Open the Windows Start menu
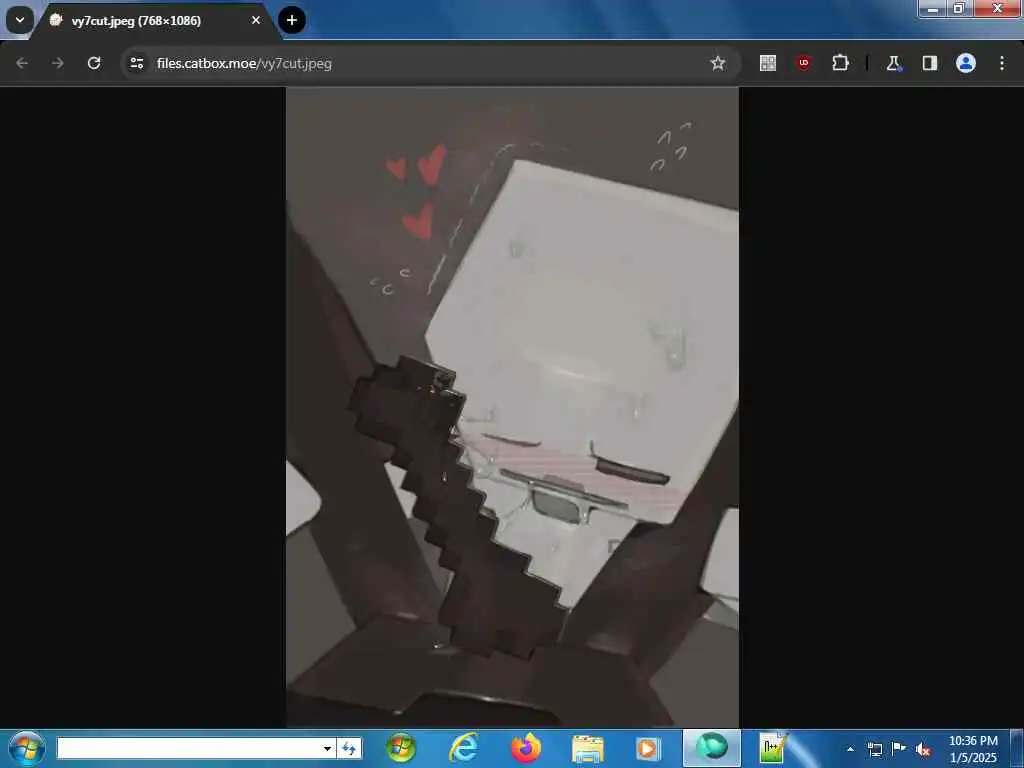The image size is (1024, 768). point(27,748)
